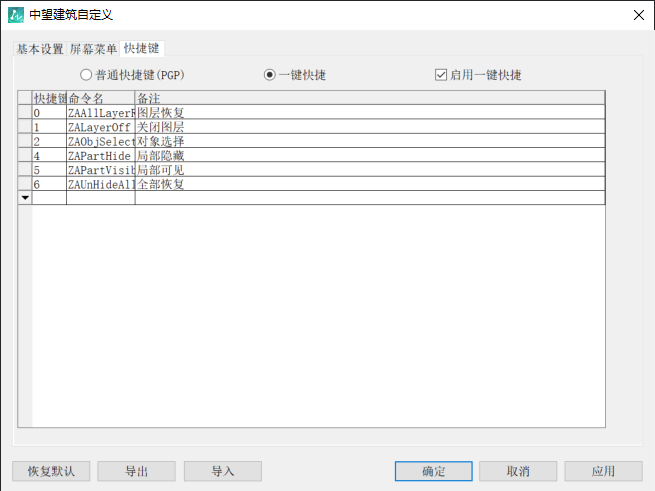Click the 局部隐藏 remark cell

coord(369,156)
